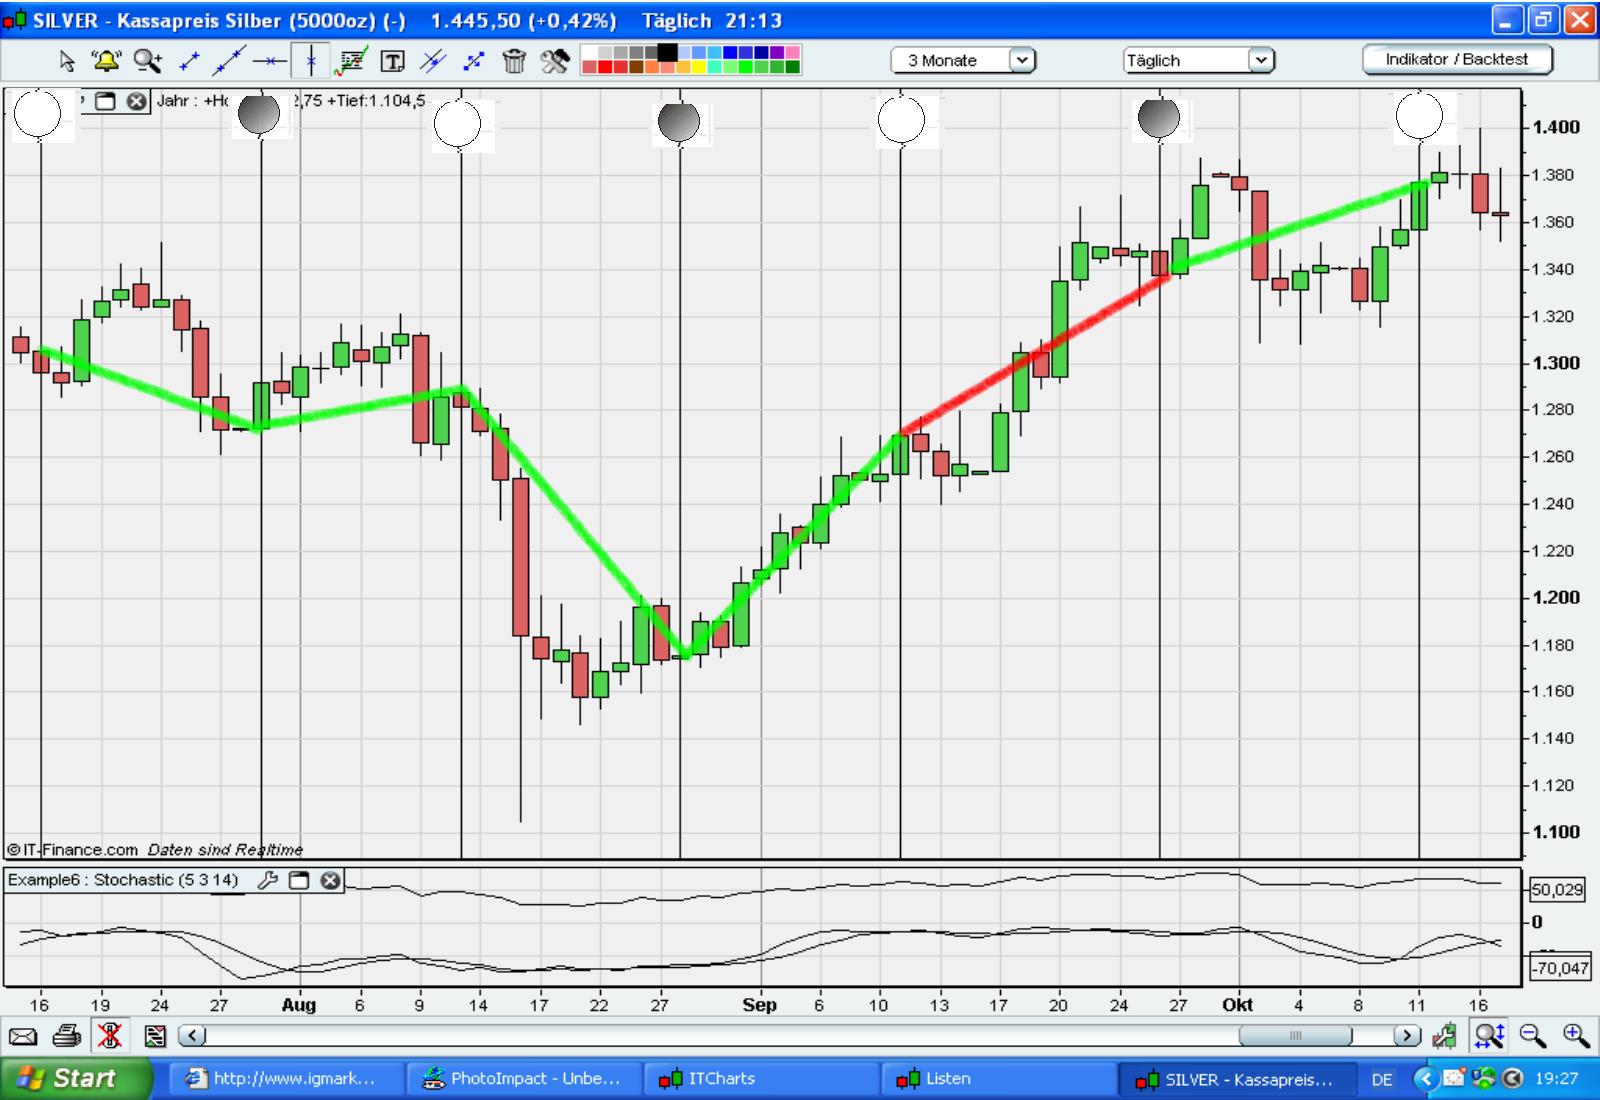Pick the black color swatch
Viewport: 1600px width, 1100px height.
click(x=667, y=52)
